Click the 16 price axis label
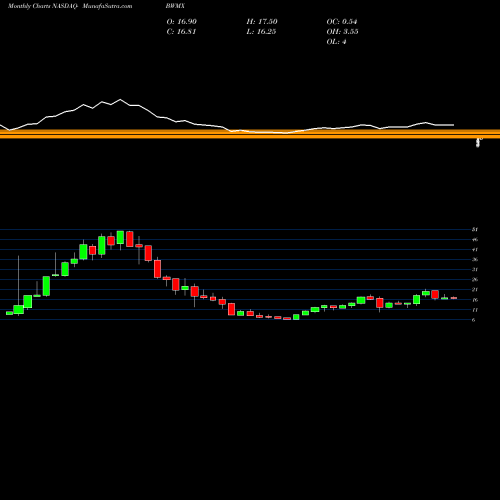 [x=475, y=300]
